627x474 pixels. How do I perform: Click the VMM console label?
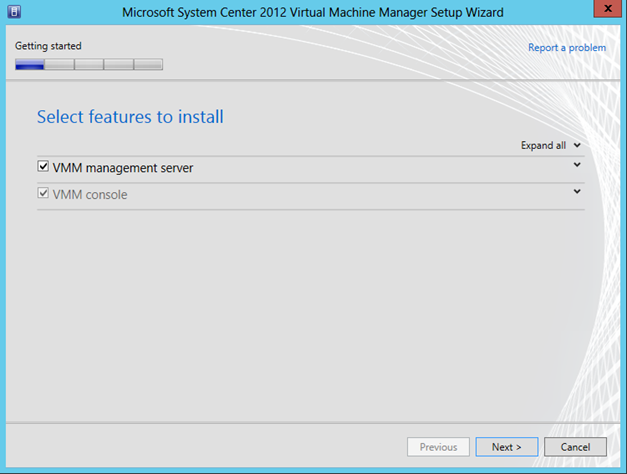pos(90,195)
